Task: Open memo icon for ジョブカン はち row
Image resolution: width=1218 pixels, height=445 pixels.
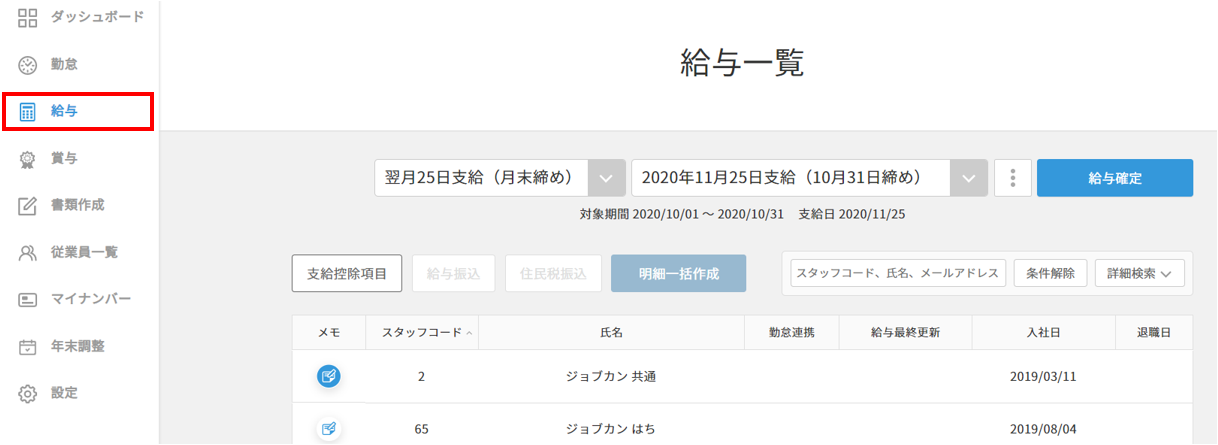Action: point(328,429)
